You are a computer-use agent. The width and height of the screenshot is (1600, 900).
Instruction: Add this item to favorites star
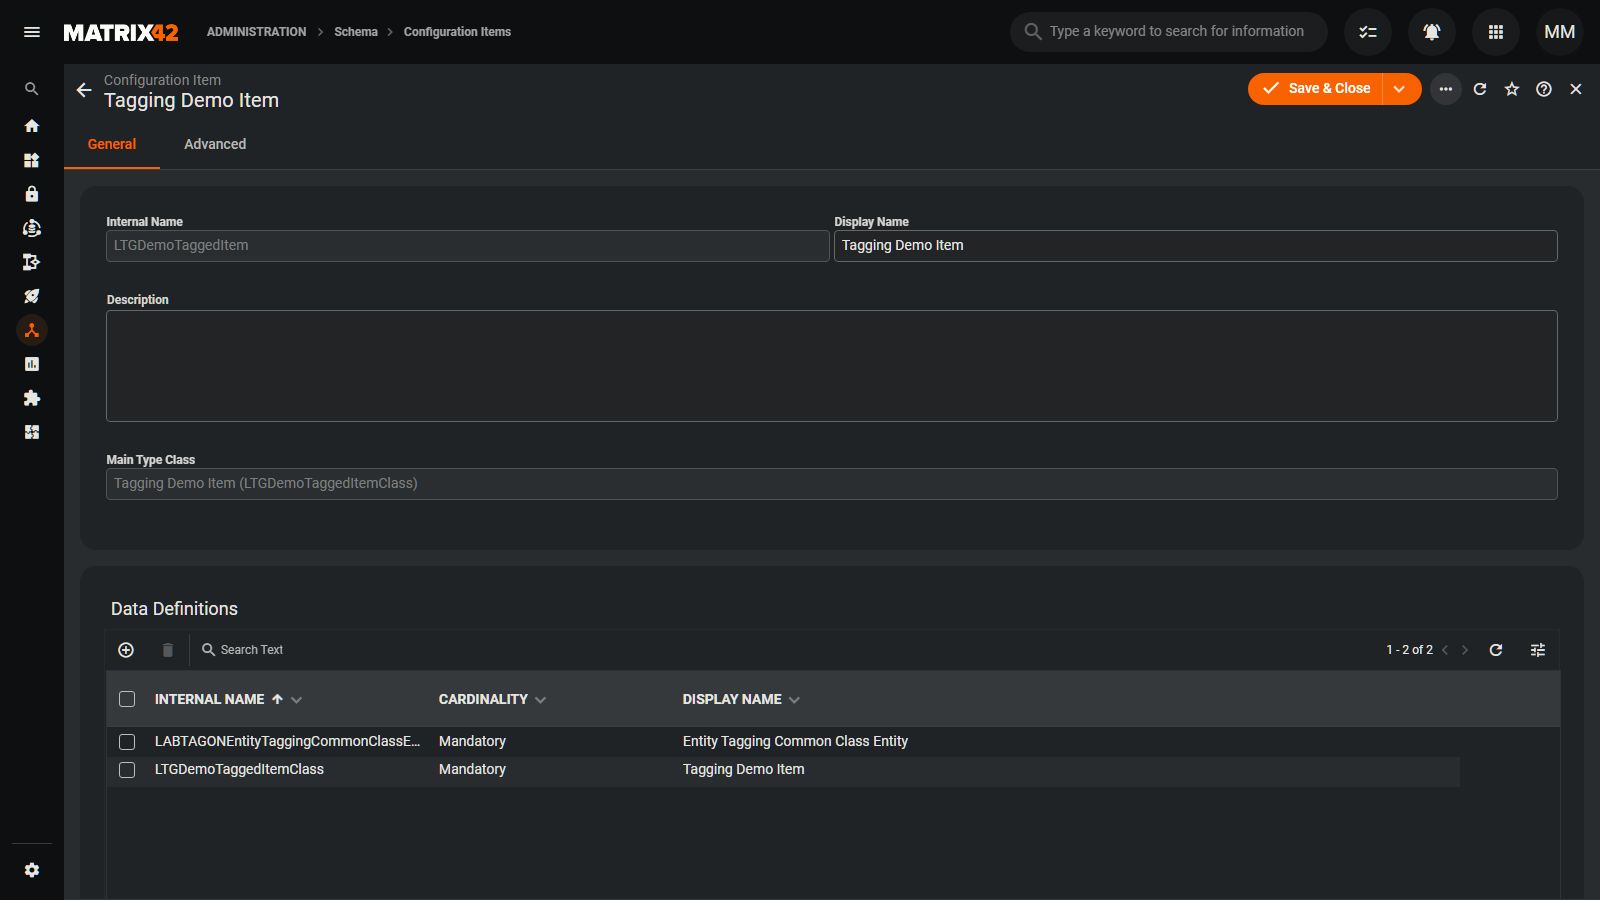1512,89
